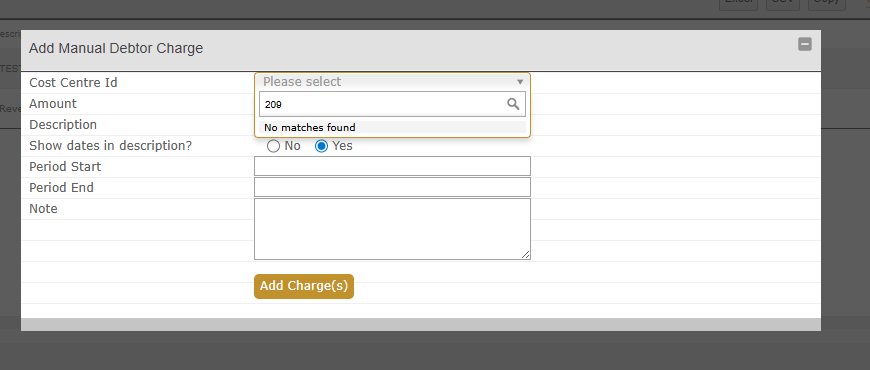Open the Cost Centre Id dropdown arrow
870x370 pixels.
point(520,82)
